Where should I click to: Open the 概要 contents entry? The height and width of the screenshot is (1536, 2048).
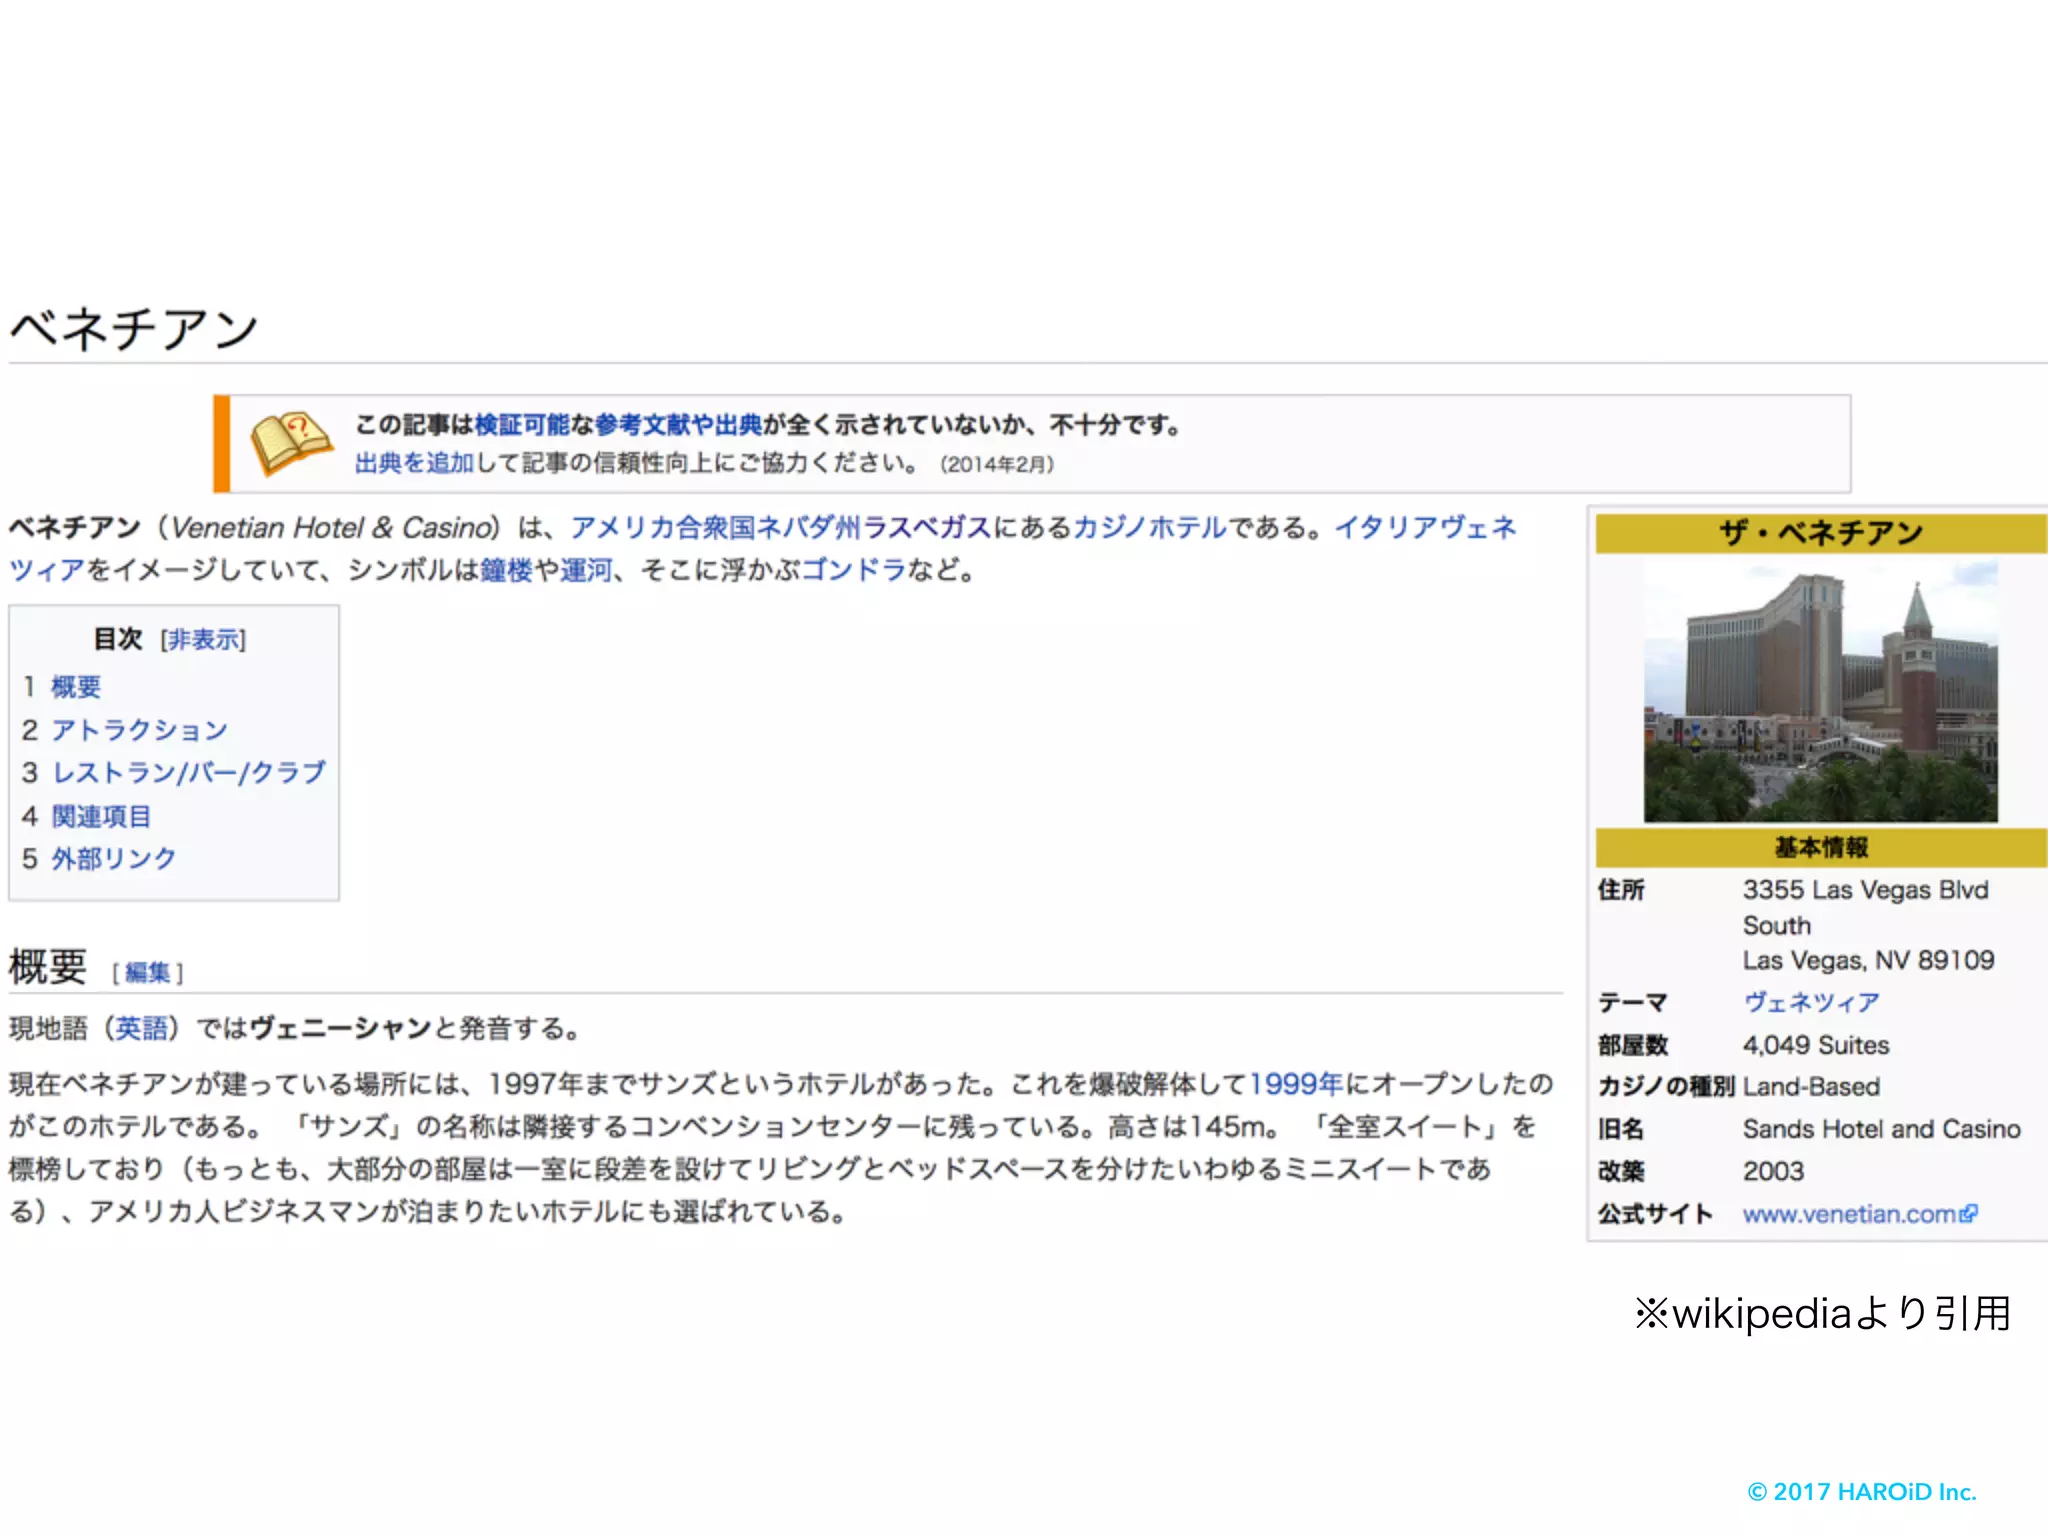click(76, 686)
